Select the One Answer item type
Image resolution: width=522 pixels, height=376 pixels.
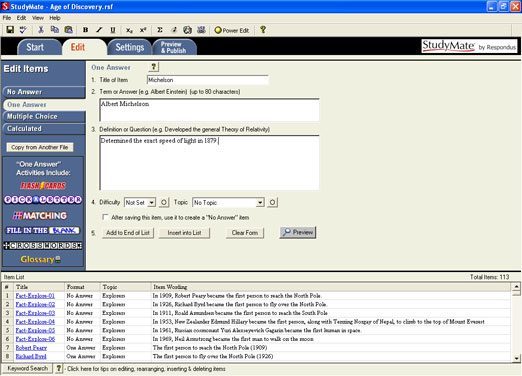44,104
